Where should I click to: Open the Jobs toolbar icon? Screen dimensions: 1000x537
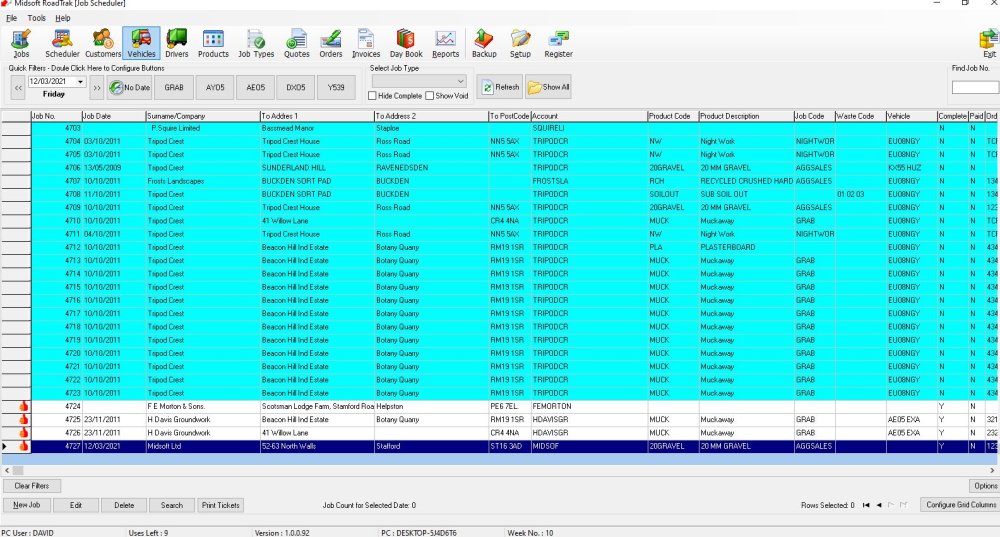pyautogui.click(x=21, y=43)
